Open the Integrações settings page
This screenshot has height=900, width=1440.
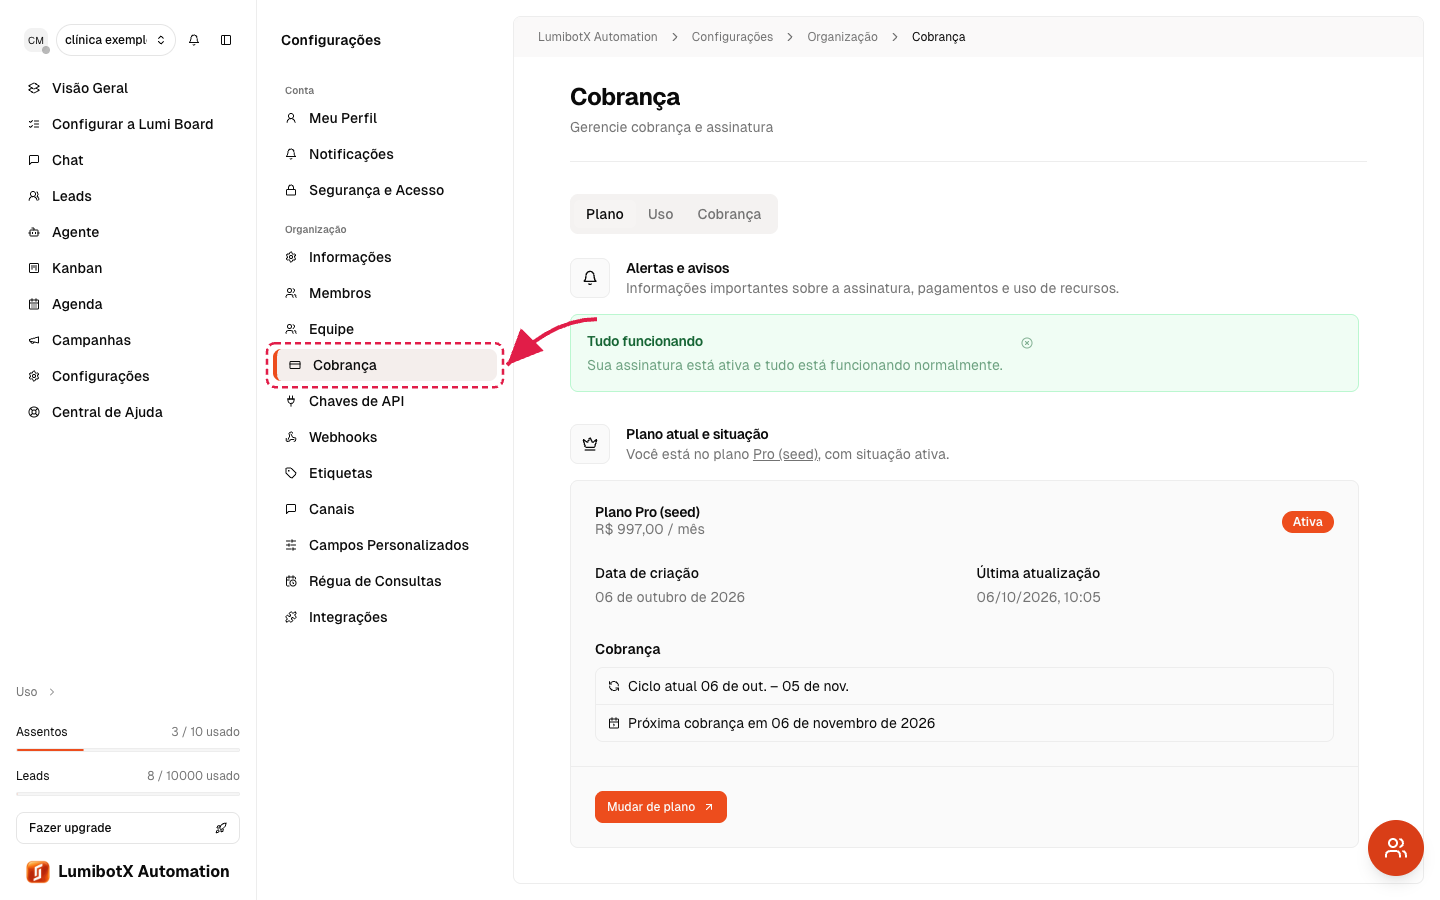click(x=385, y=617)
